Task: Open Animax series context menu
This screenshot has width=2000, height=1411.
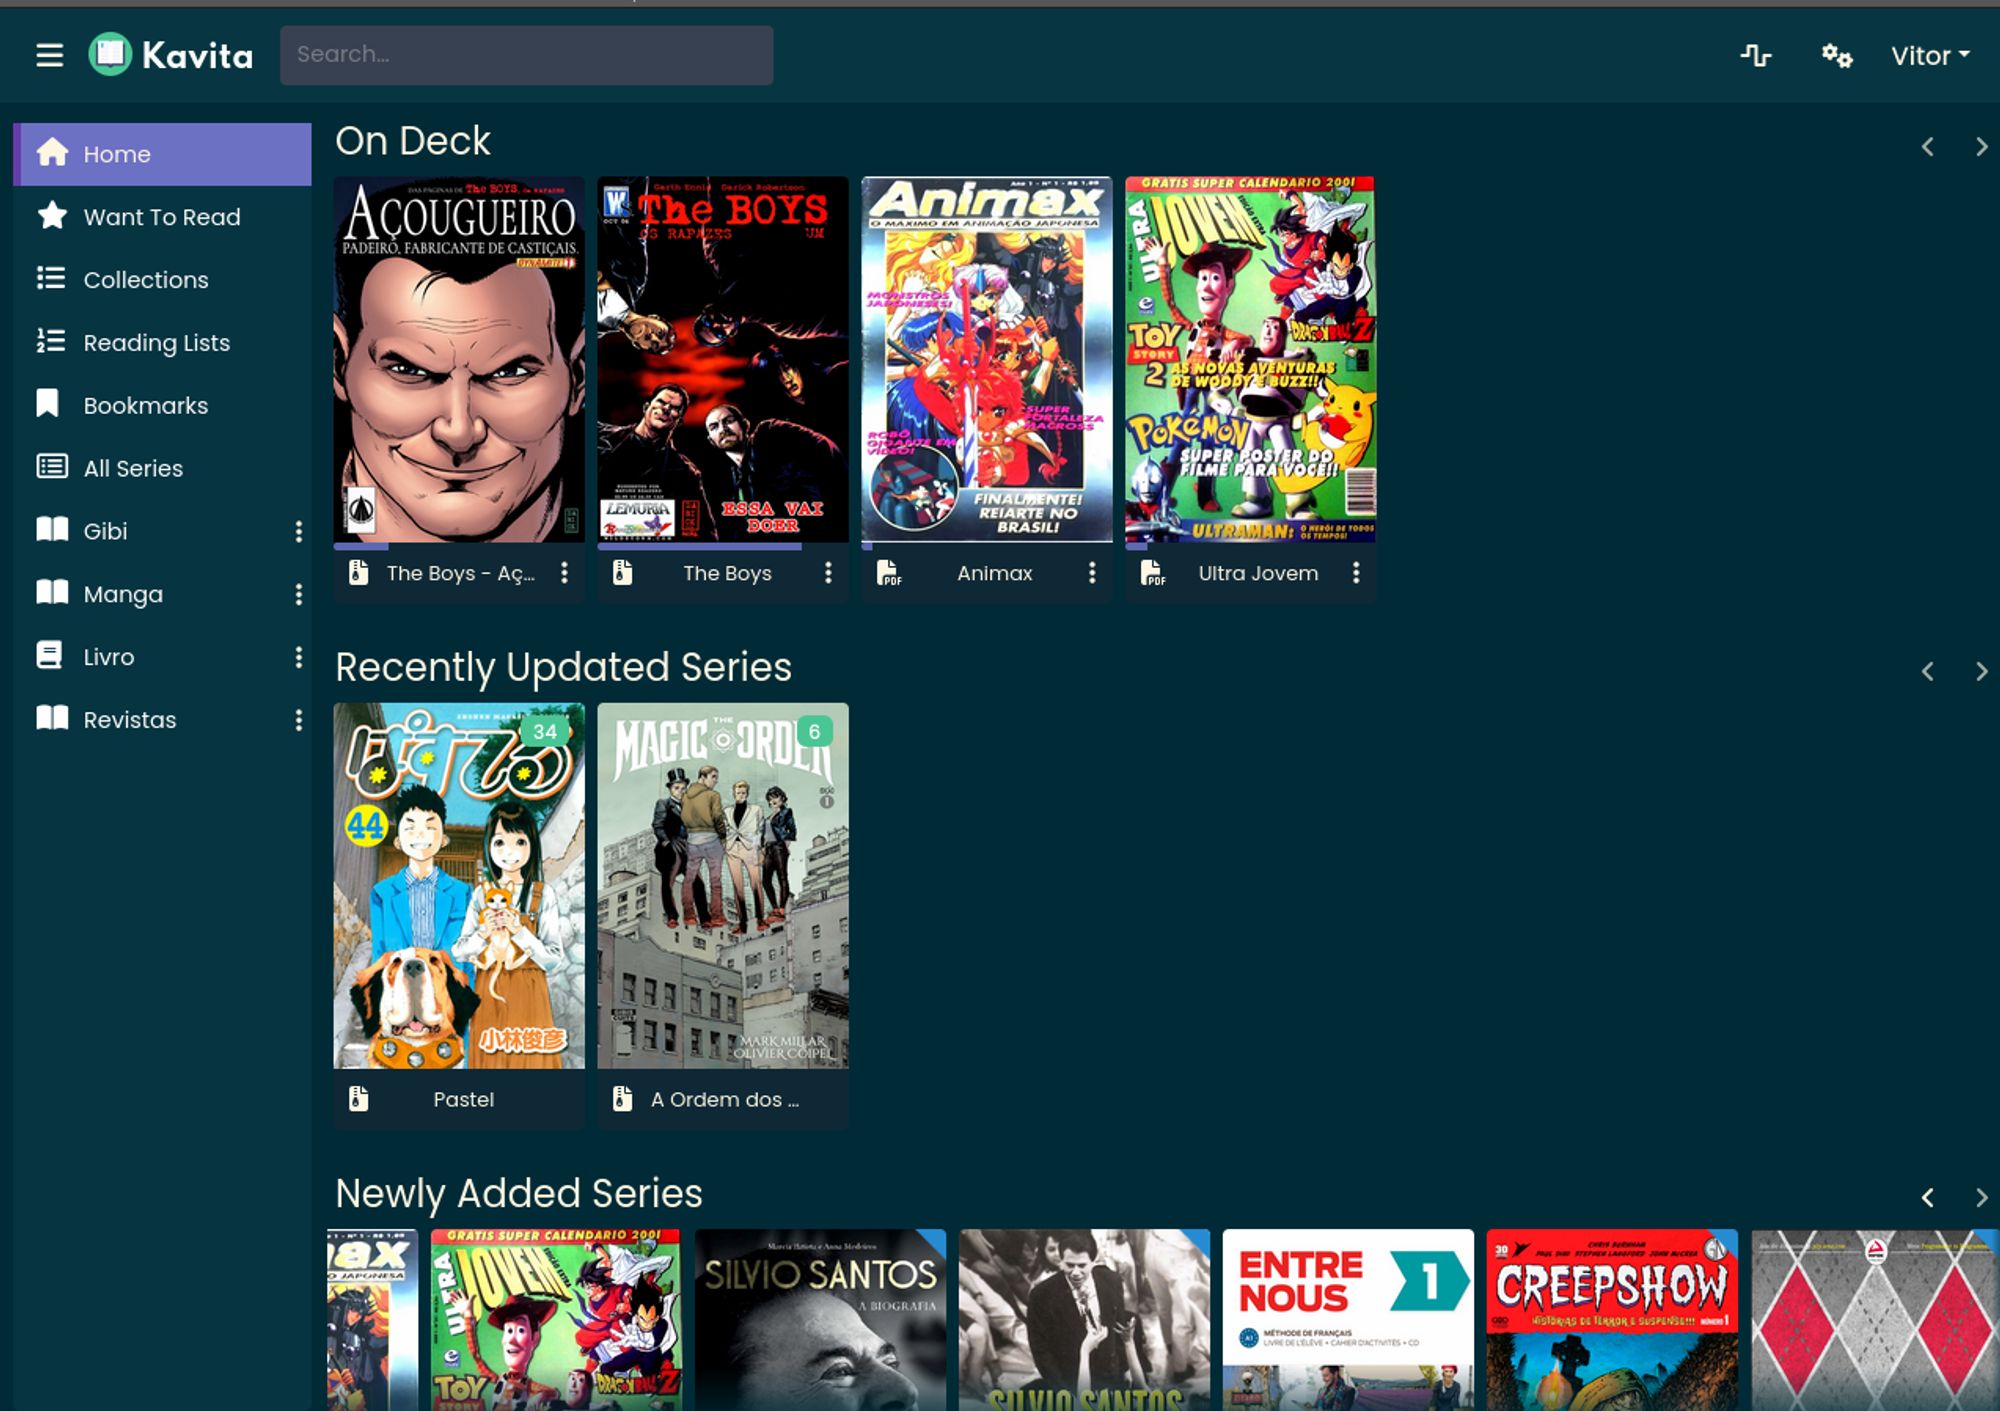Action: point(1093,574)
